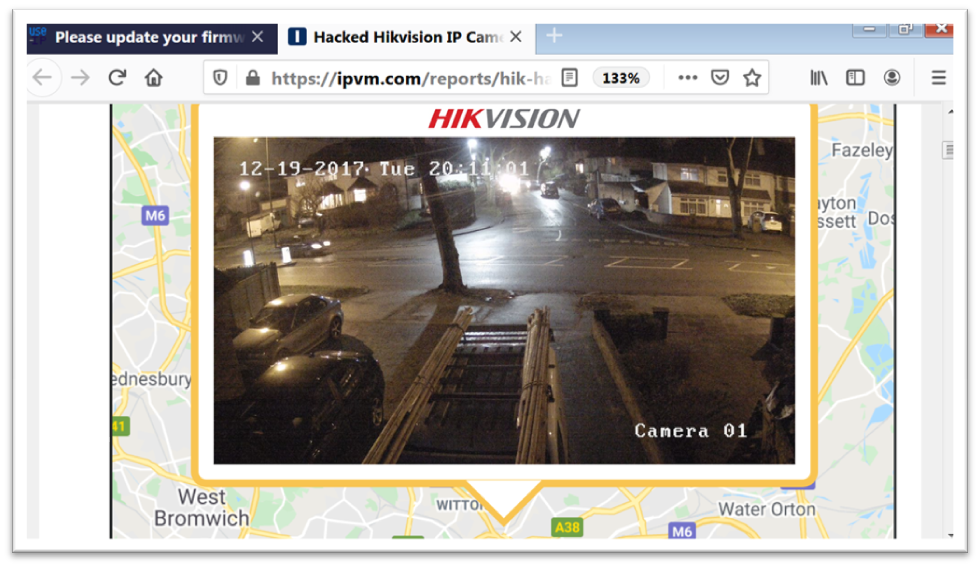This screenshot has height=568, width=980.
Task: Reload the current page
Action: (117, 78)
